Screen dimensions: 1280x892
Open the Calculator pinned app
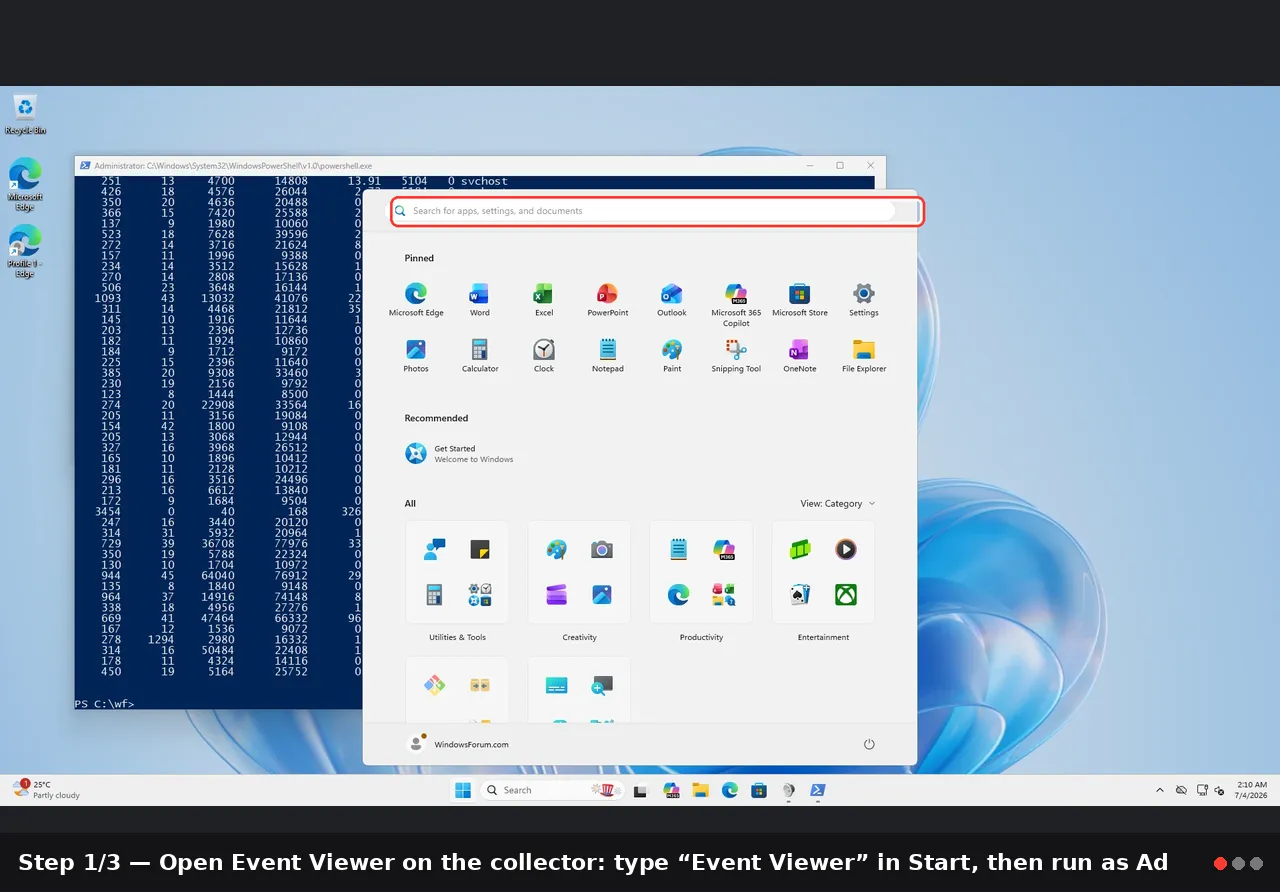point(480,355)
